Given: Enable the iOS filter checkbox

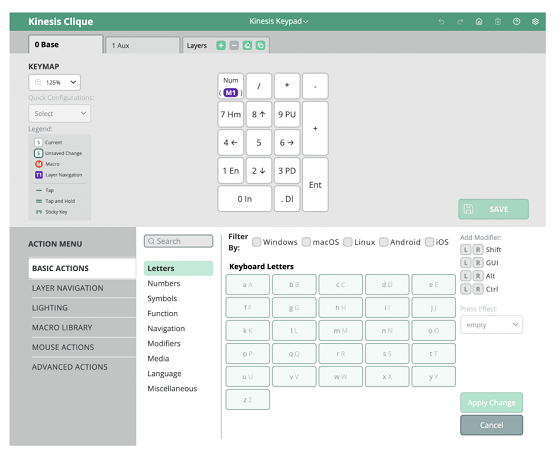Looking at the screenshot, I should (429, 242).
